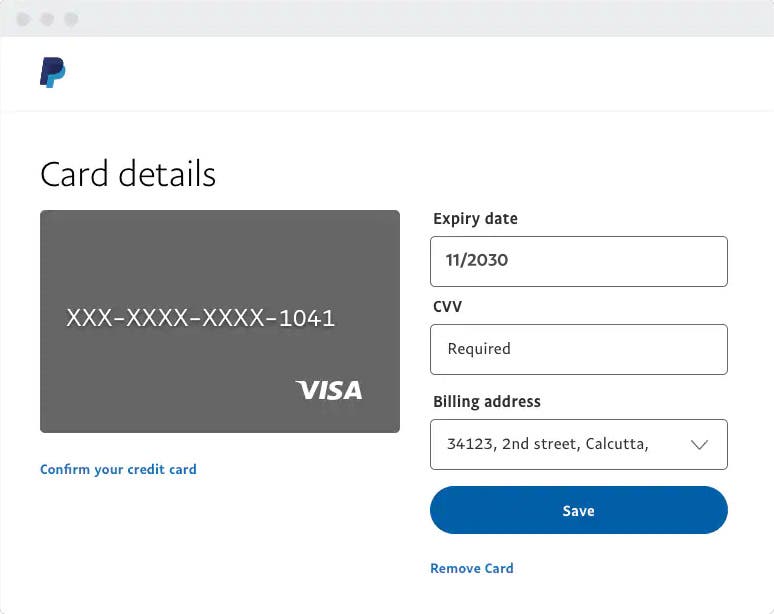This screenshot has height=614, width=774.
Task: Click the Card details heading
Action: point(128,174)
